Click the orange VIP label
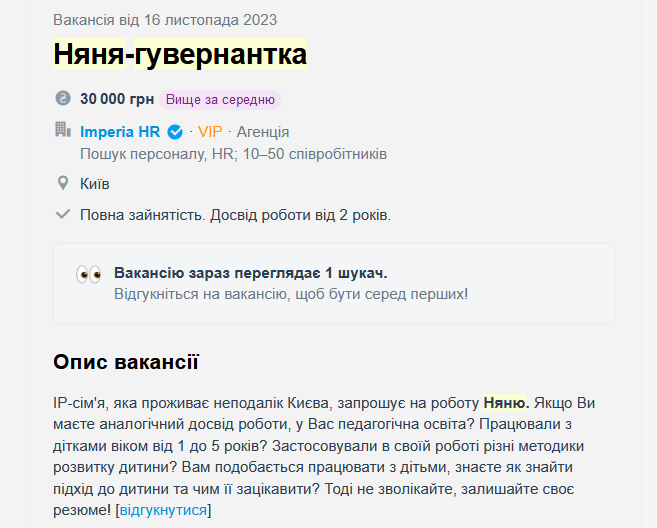Screen dimensions: 657x528 (210, 132)
